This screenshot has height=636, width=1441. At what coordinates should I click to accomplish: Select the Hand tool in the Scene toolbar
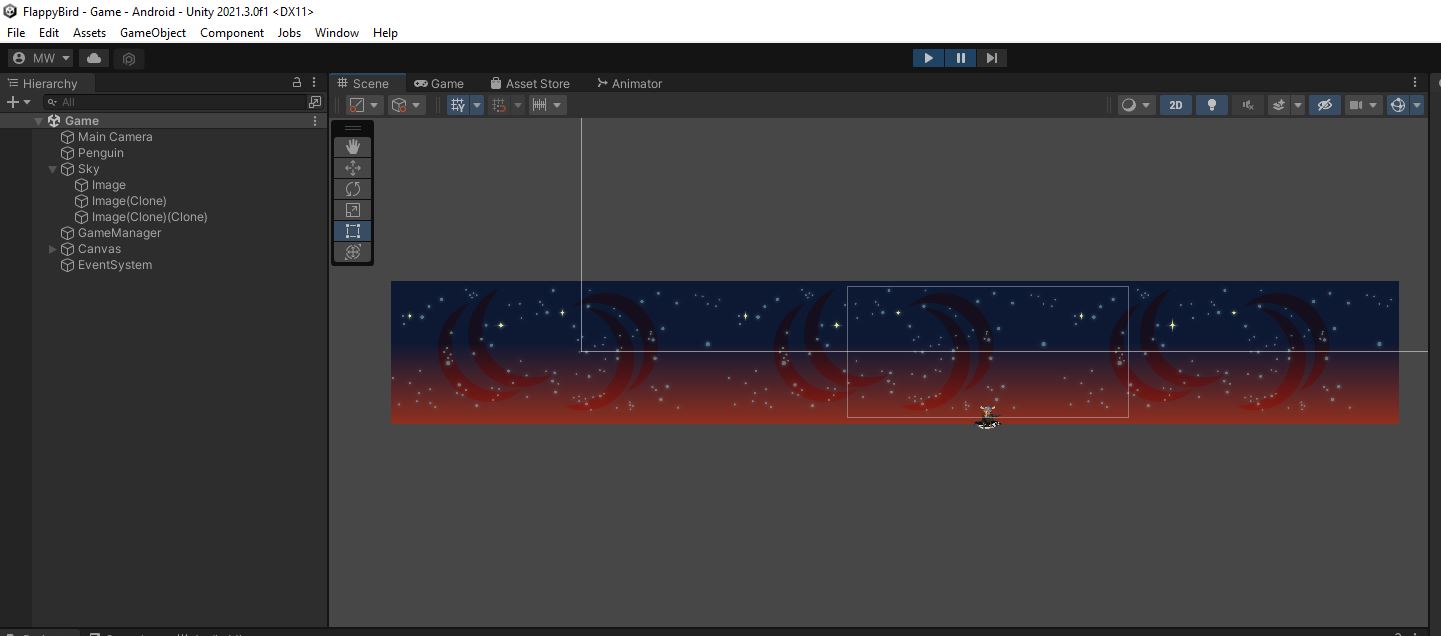click(x=352, y=147)
